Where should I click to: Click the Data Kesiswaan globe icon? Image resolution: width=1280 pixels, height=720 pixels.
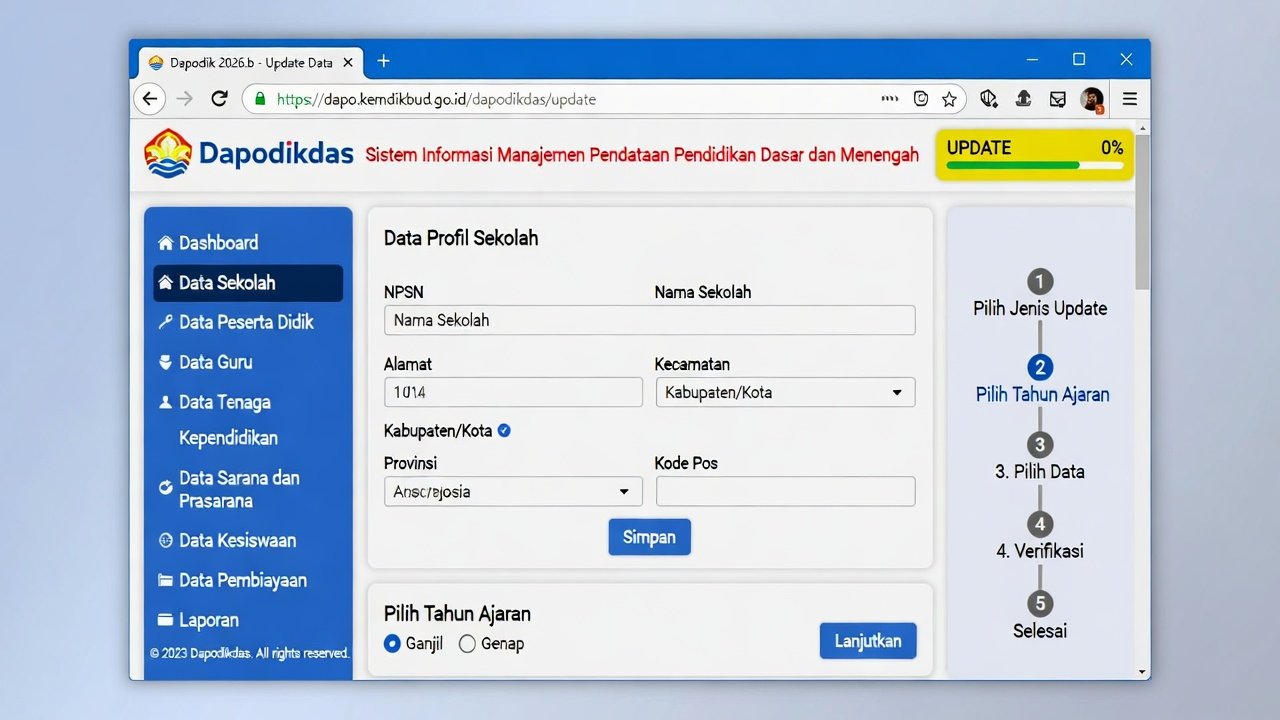[166, 540]
